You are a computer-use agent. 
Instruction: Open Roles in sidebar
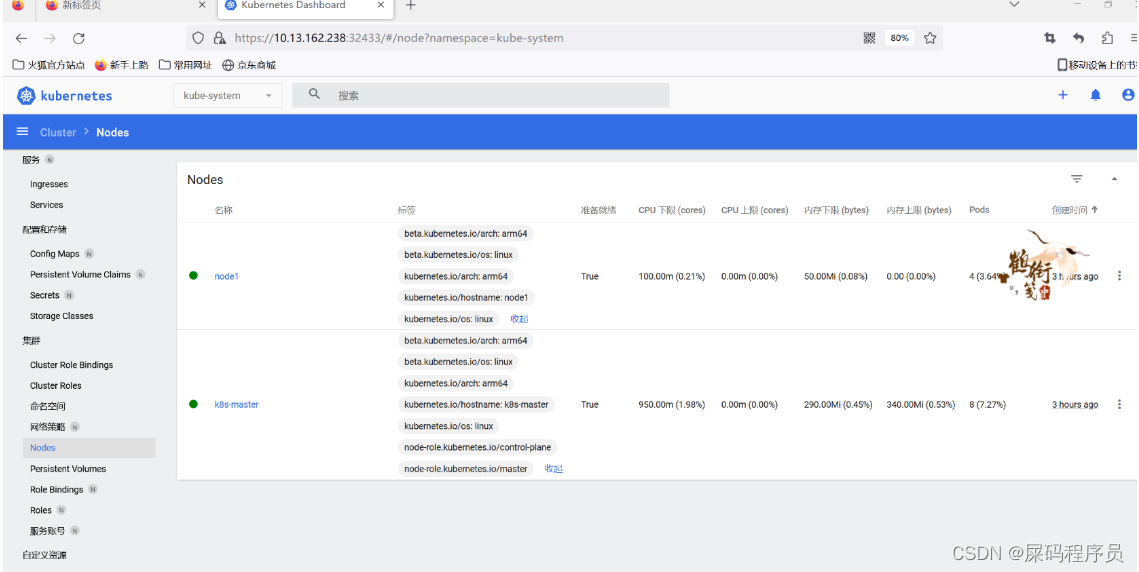coord(41,510)
